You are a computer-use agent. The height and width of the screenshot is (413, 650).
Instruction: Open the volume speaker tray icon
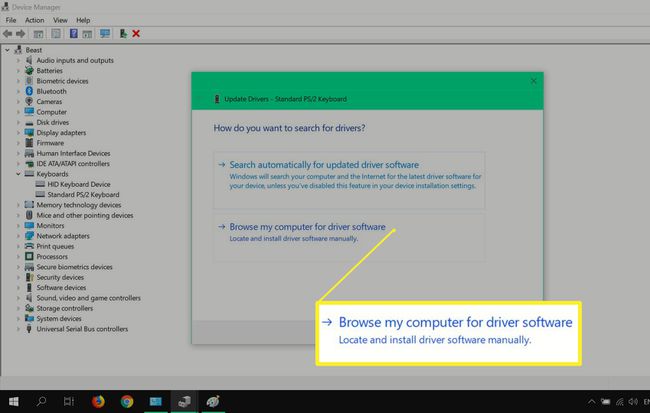[x=633, y=401]
